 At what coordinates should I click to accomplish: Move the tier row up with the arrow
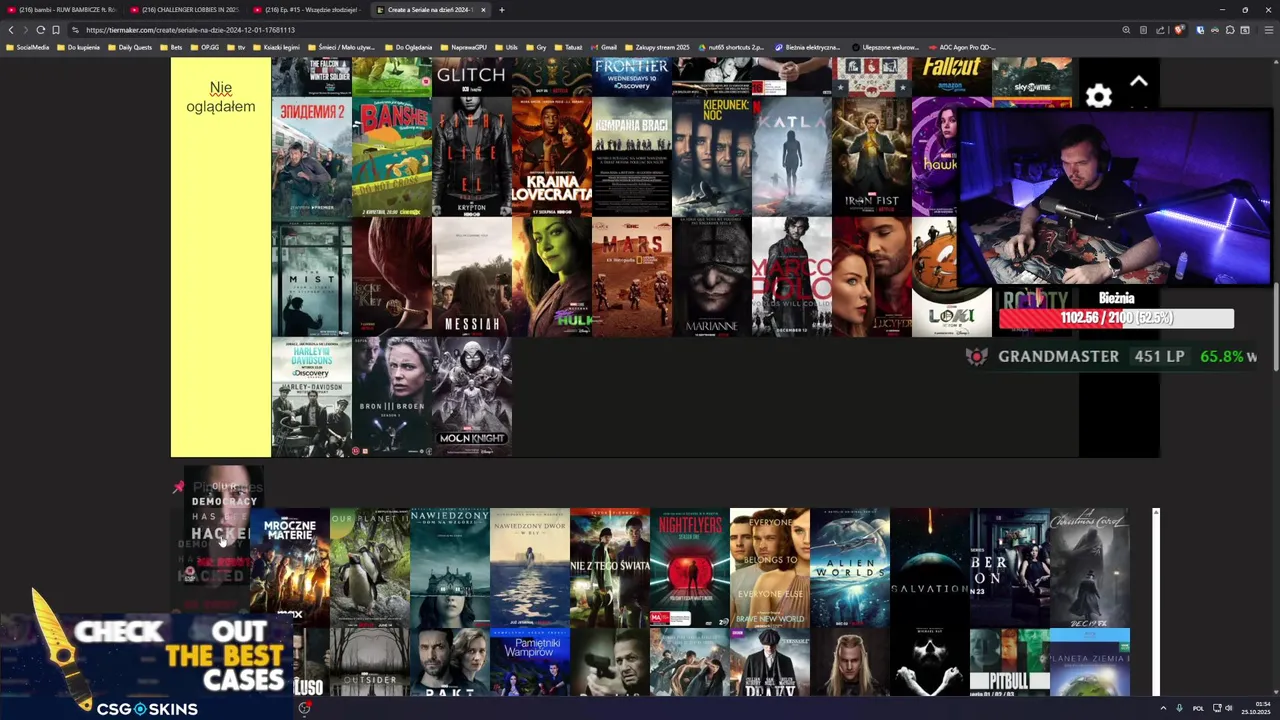(1139, 82)
